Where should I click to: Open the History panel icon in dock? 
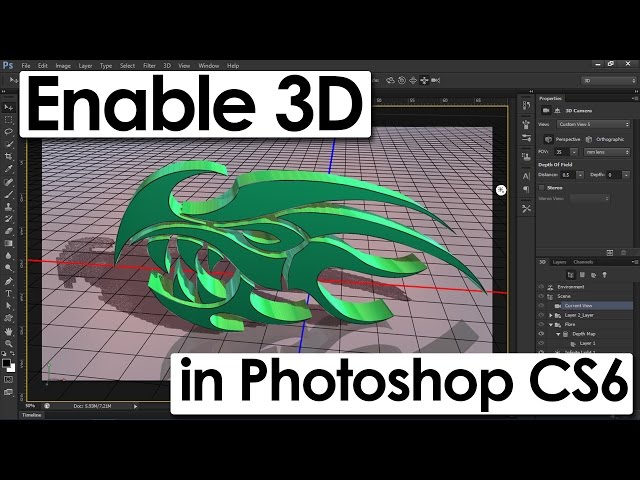526,105
